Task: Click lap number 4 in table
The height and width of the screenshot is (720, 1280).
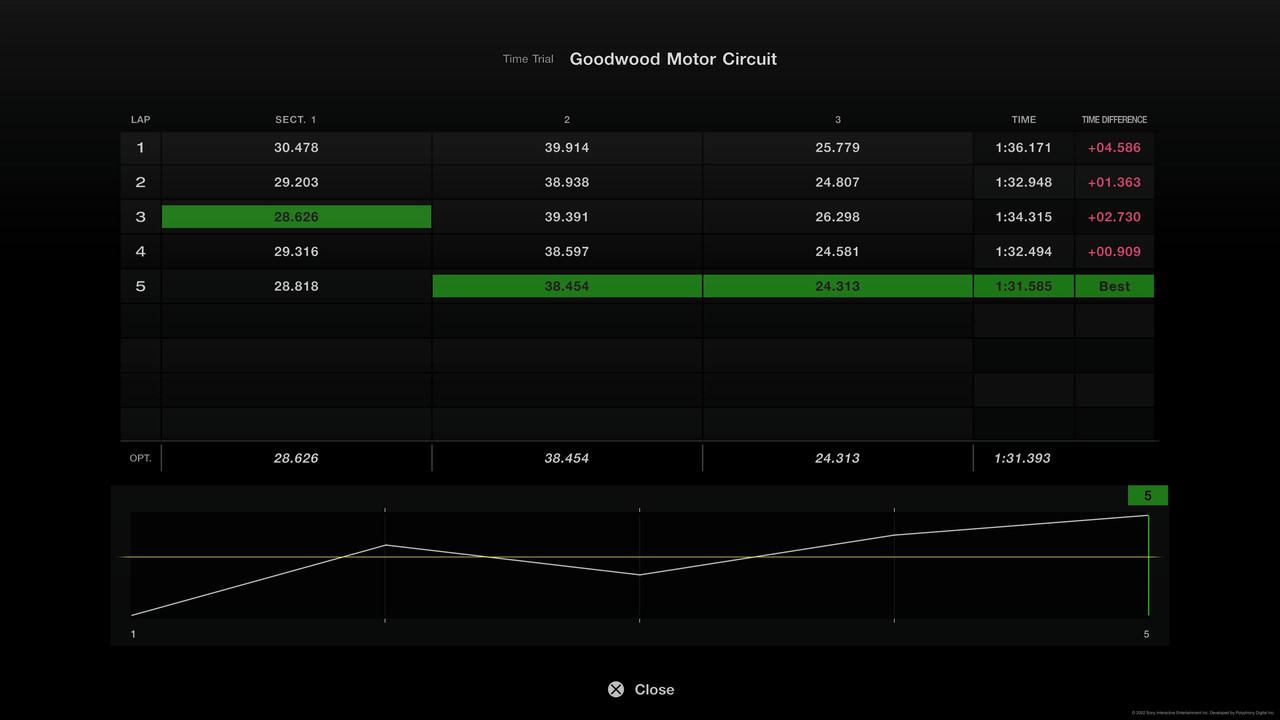Action: click(x=140, y=251)
